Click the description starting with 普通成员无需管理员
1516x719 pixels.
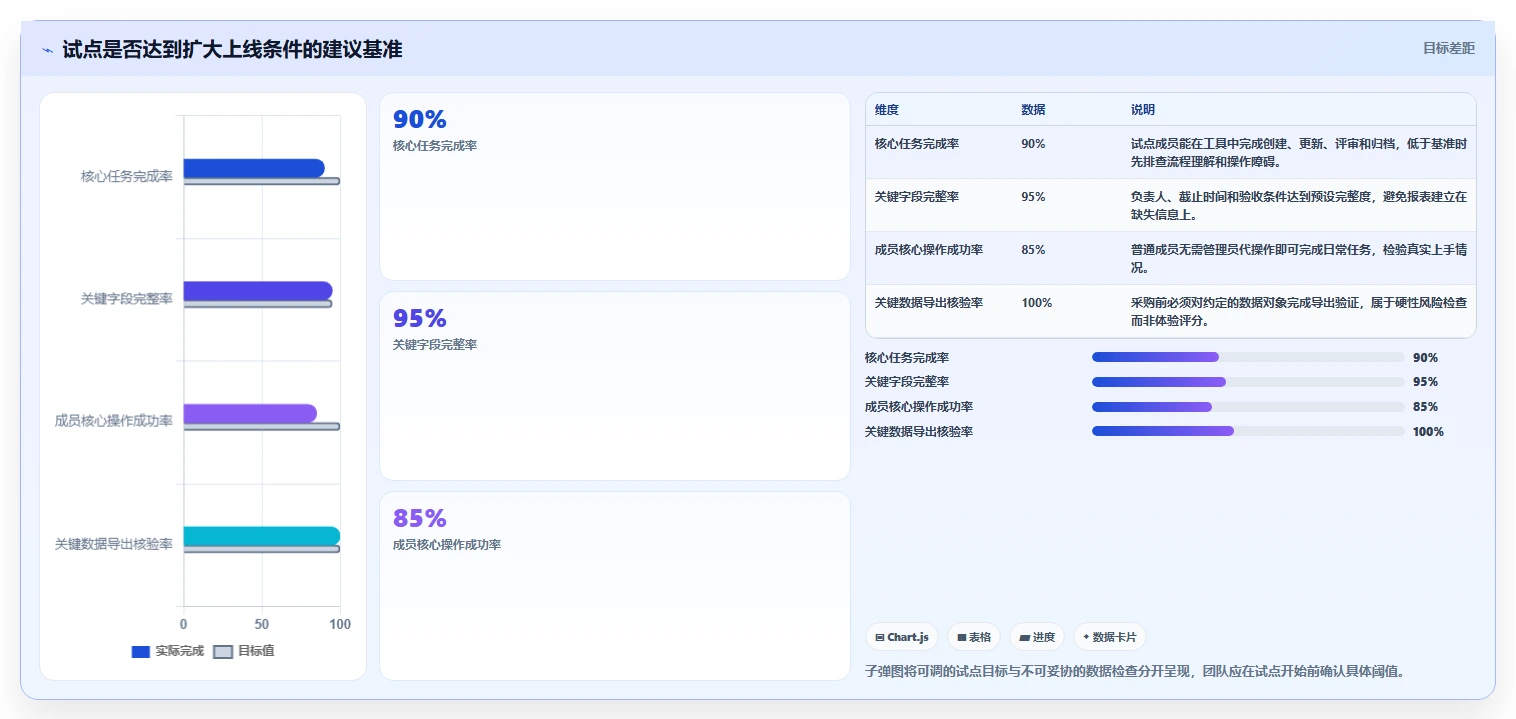pos(1299,259)
